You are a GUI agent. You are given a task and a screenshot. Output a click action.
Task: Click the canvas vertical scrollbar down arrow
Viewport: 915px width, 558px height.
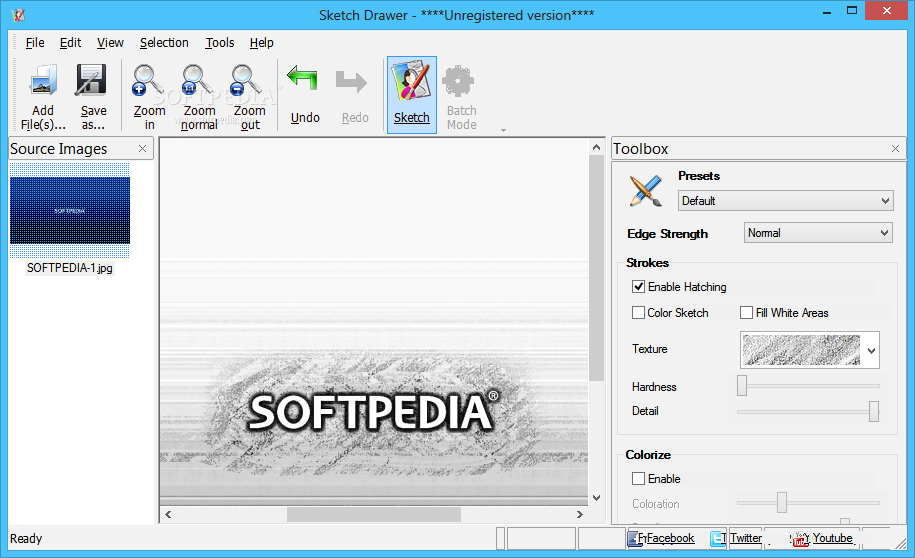[x=596, y=498]
